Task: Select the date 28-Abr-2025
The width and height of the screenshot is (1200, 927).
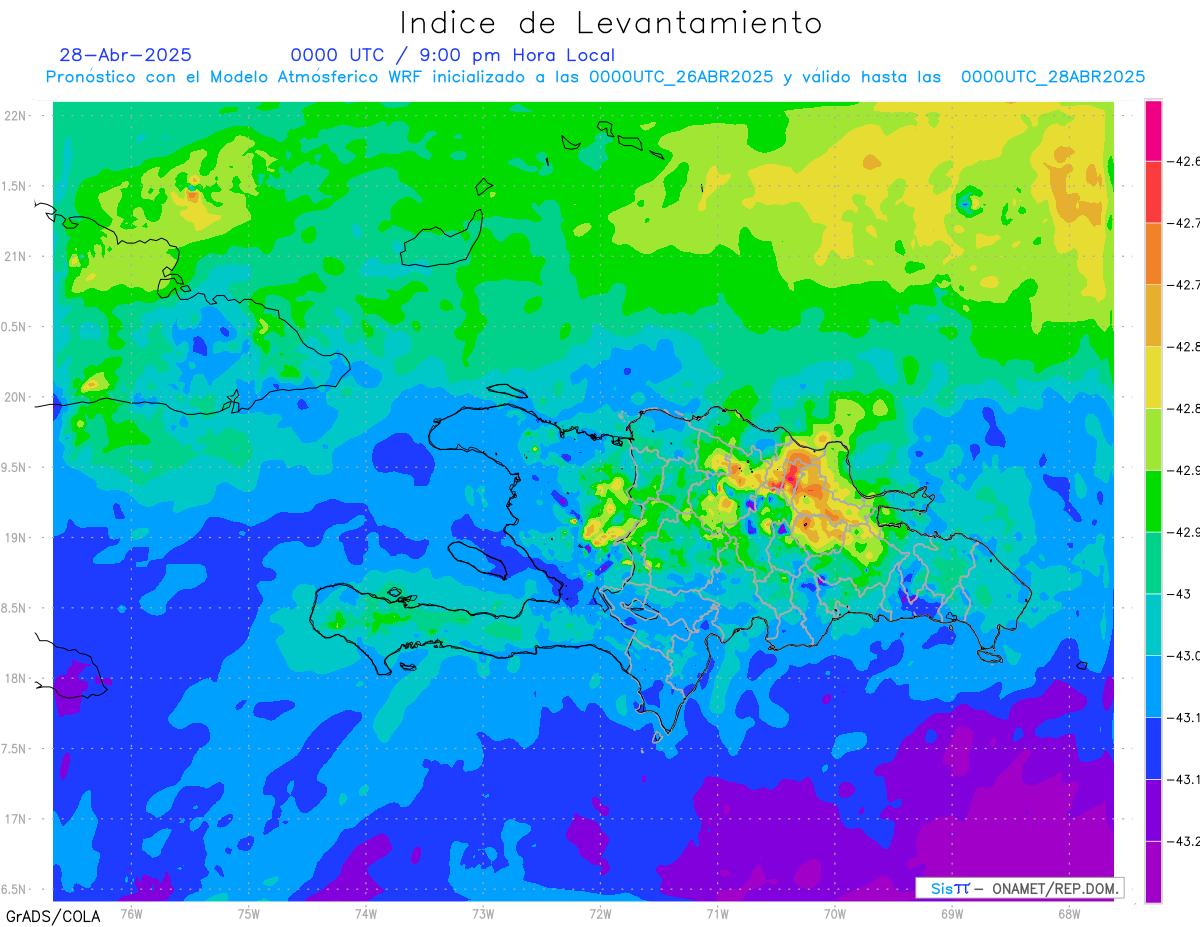Action: point(125,55)
